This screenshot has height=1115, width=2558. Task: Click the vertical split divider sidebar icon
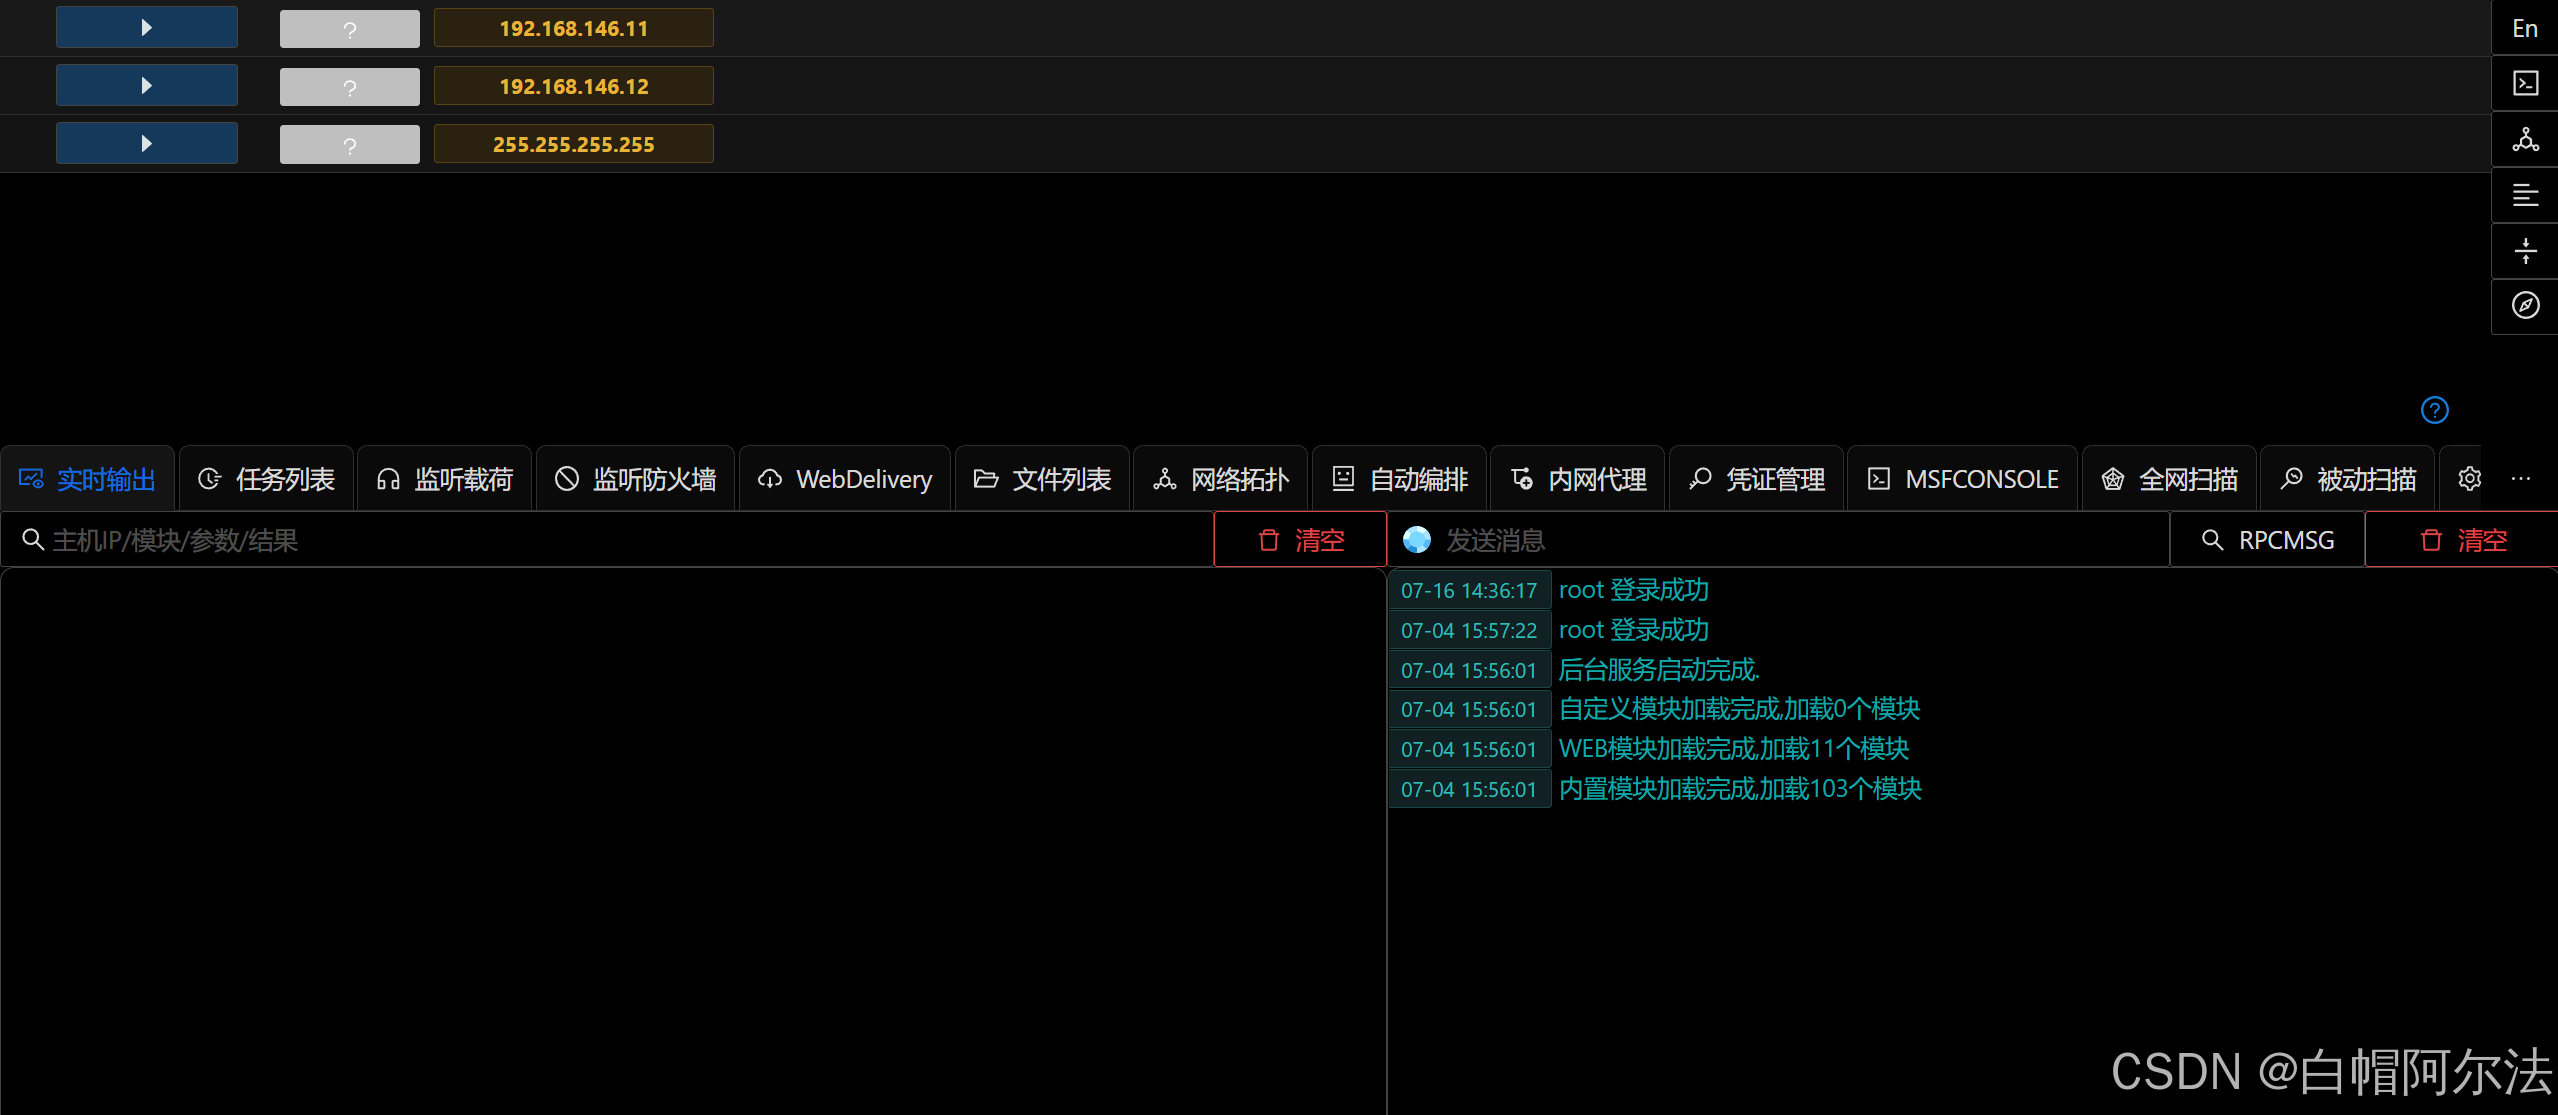(2525, 250)
